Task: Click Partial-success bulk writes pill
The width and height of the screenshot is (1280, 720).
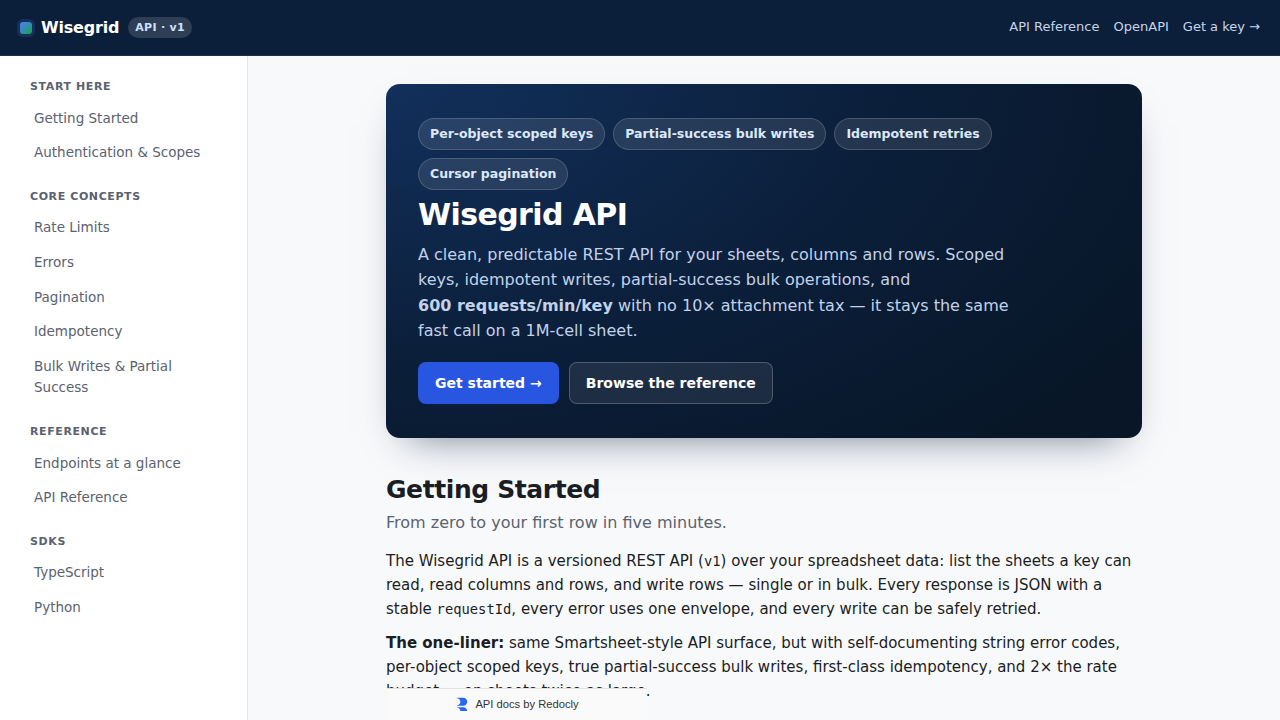Action: click(x=720, y=134)
